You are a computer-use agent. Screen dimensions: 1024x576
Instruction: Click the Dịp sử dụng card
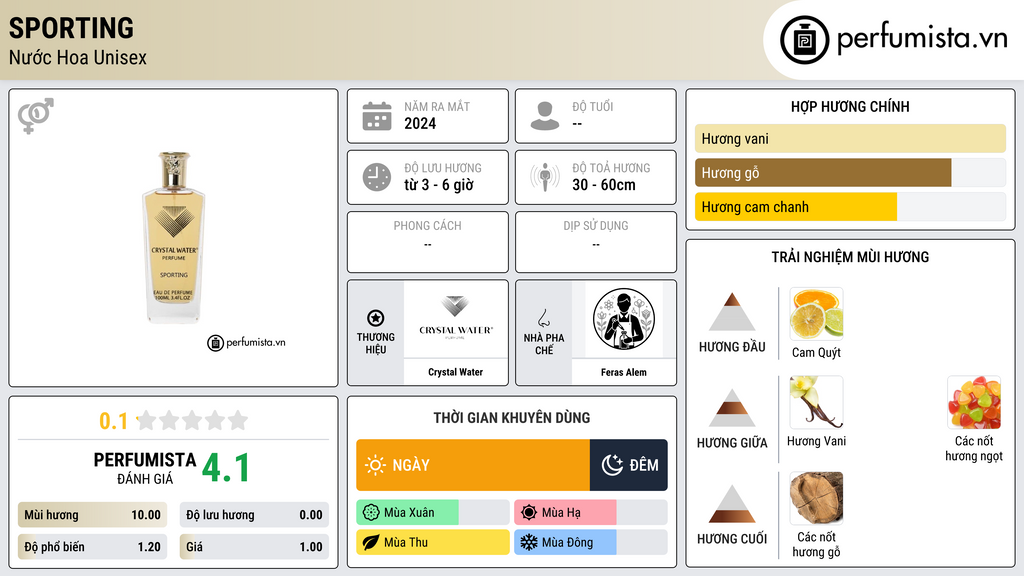tap(596, 242)
